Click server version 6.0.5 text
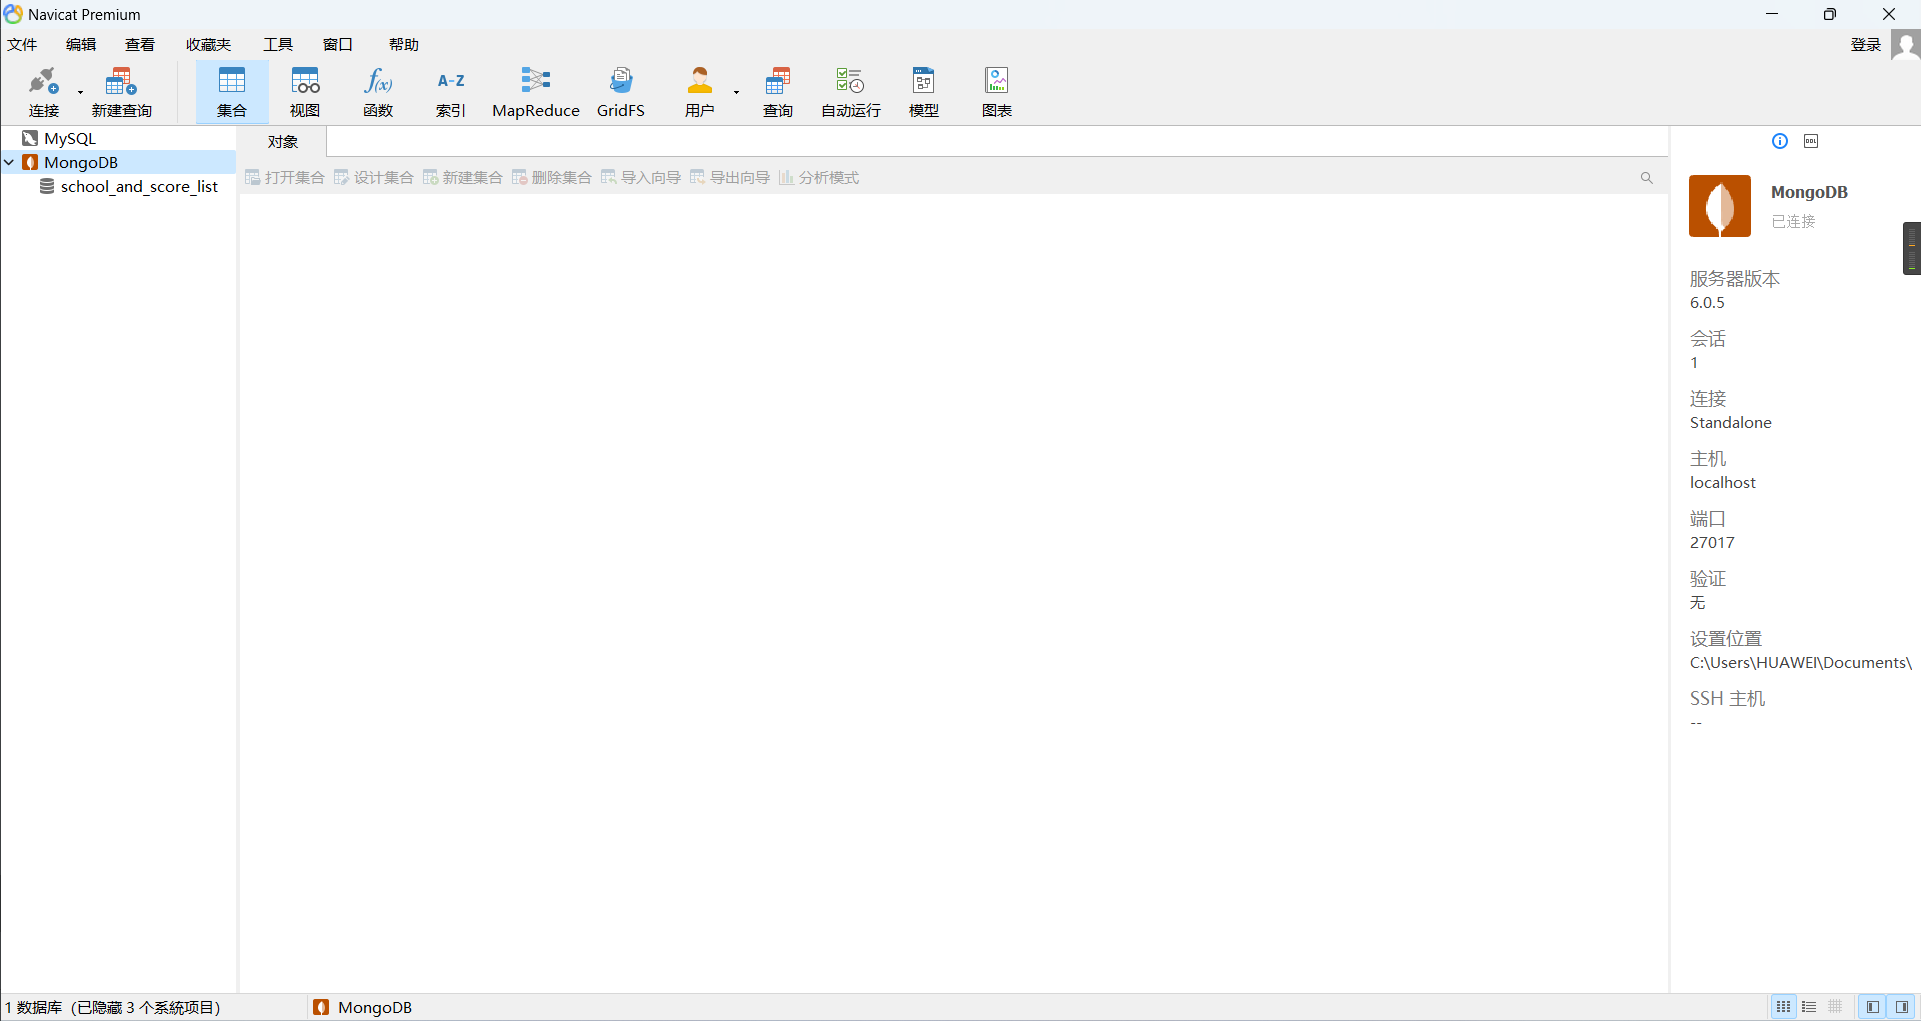 point(1707,302)
